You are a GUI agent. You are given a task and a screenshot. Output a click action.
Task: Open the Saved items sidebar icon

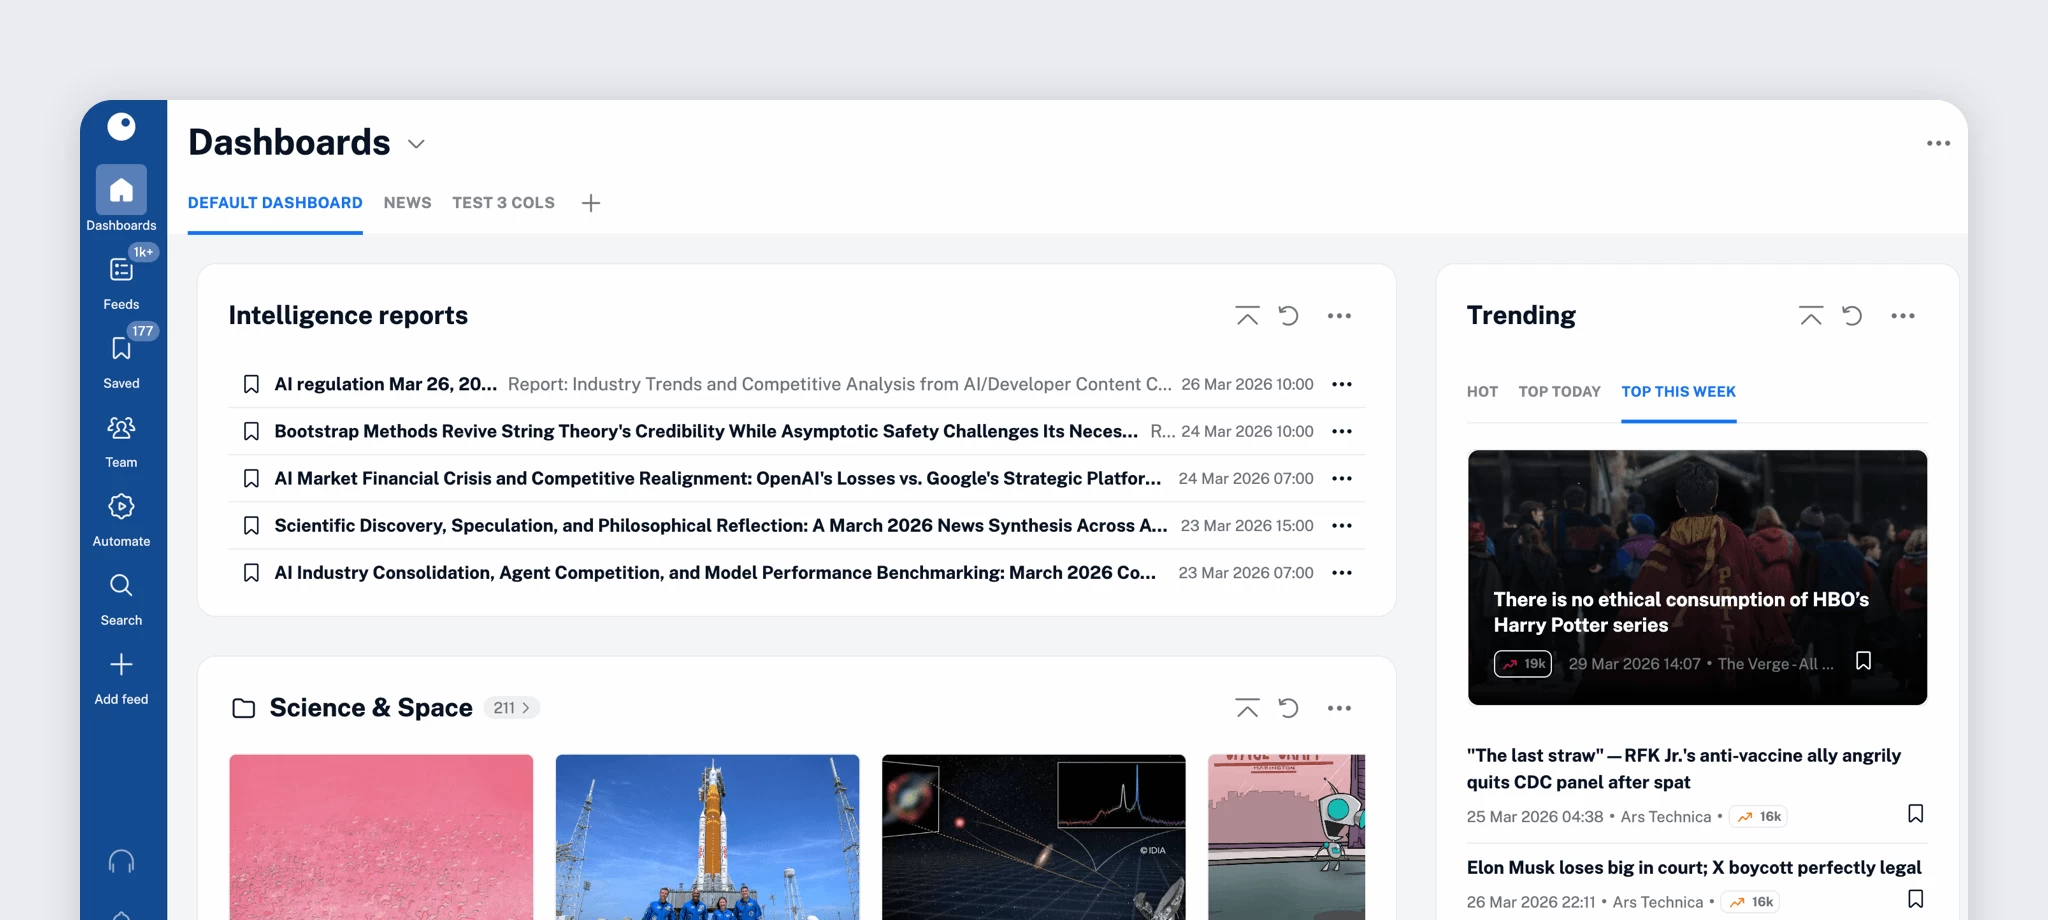pyautogui.click(x=121, y=349)
